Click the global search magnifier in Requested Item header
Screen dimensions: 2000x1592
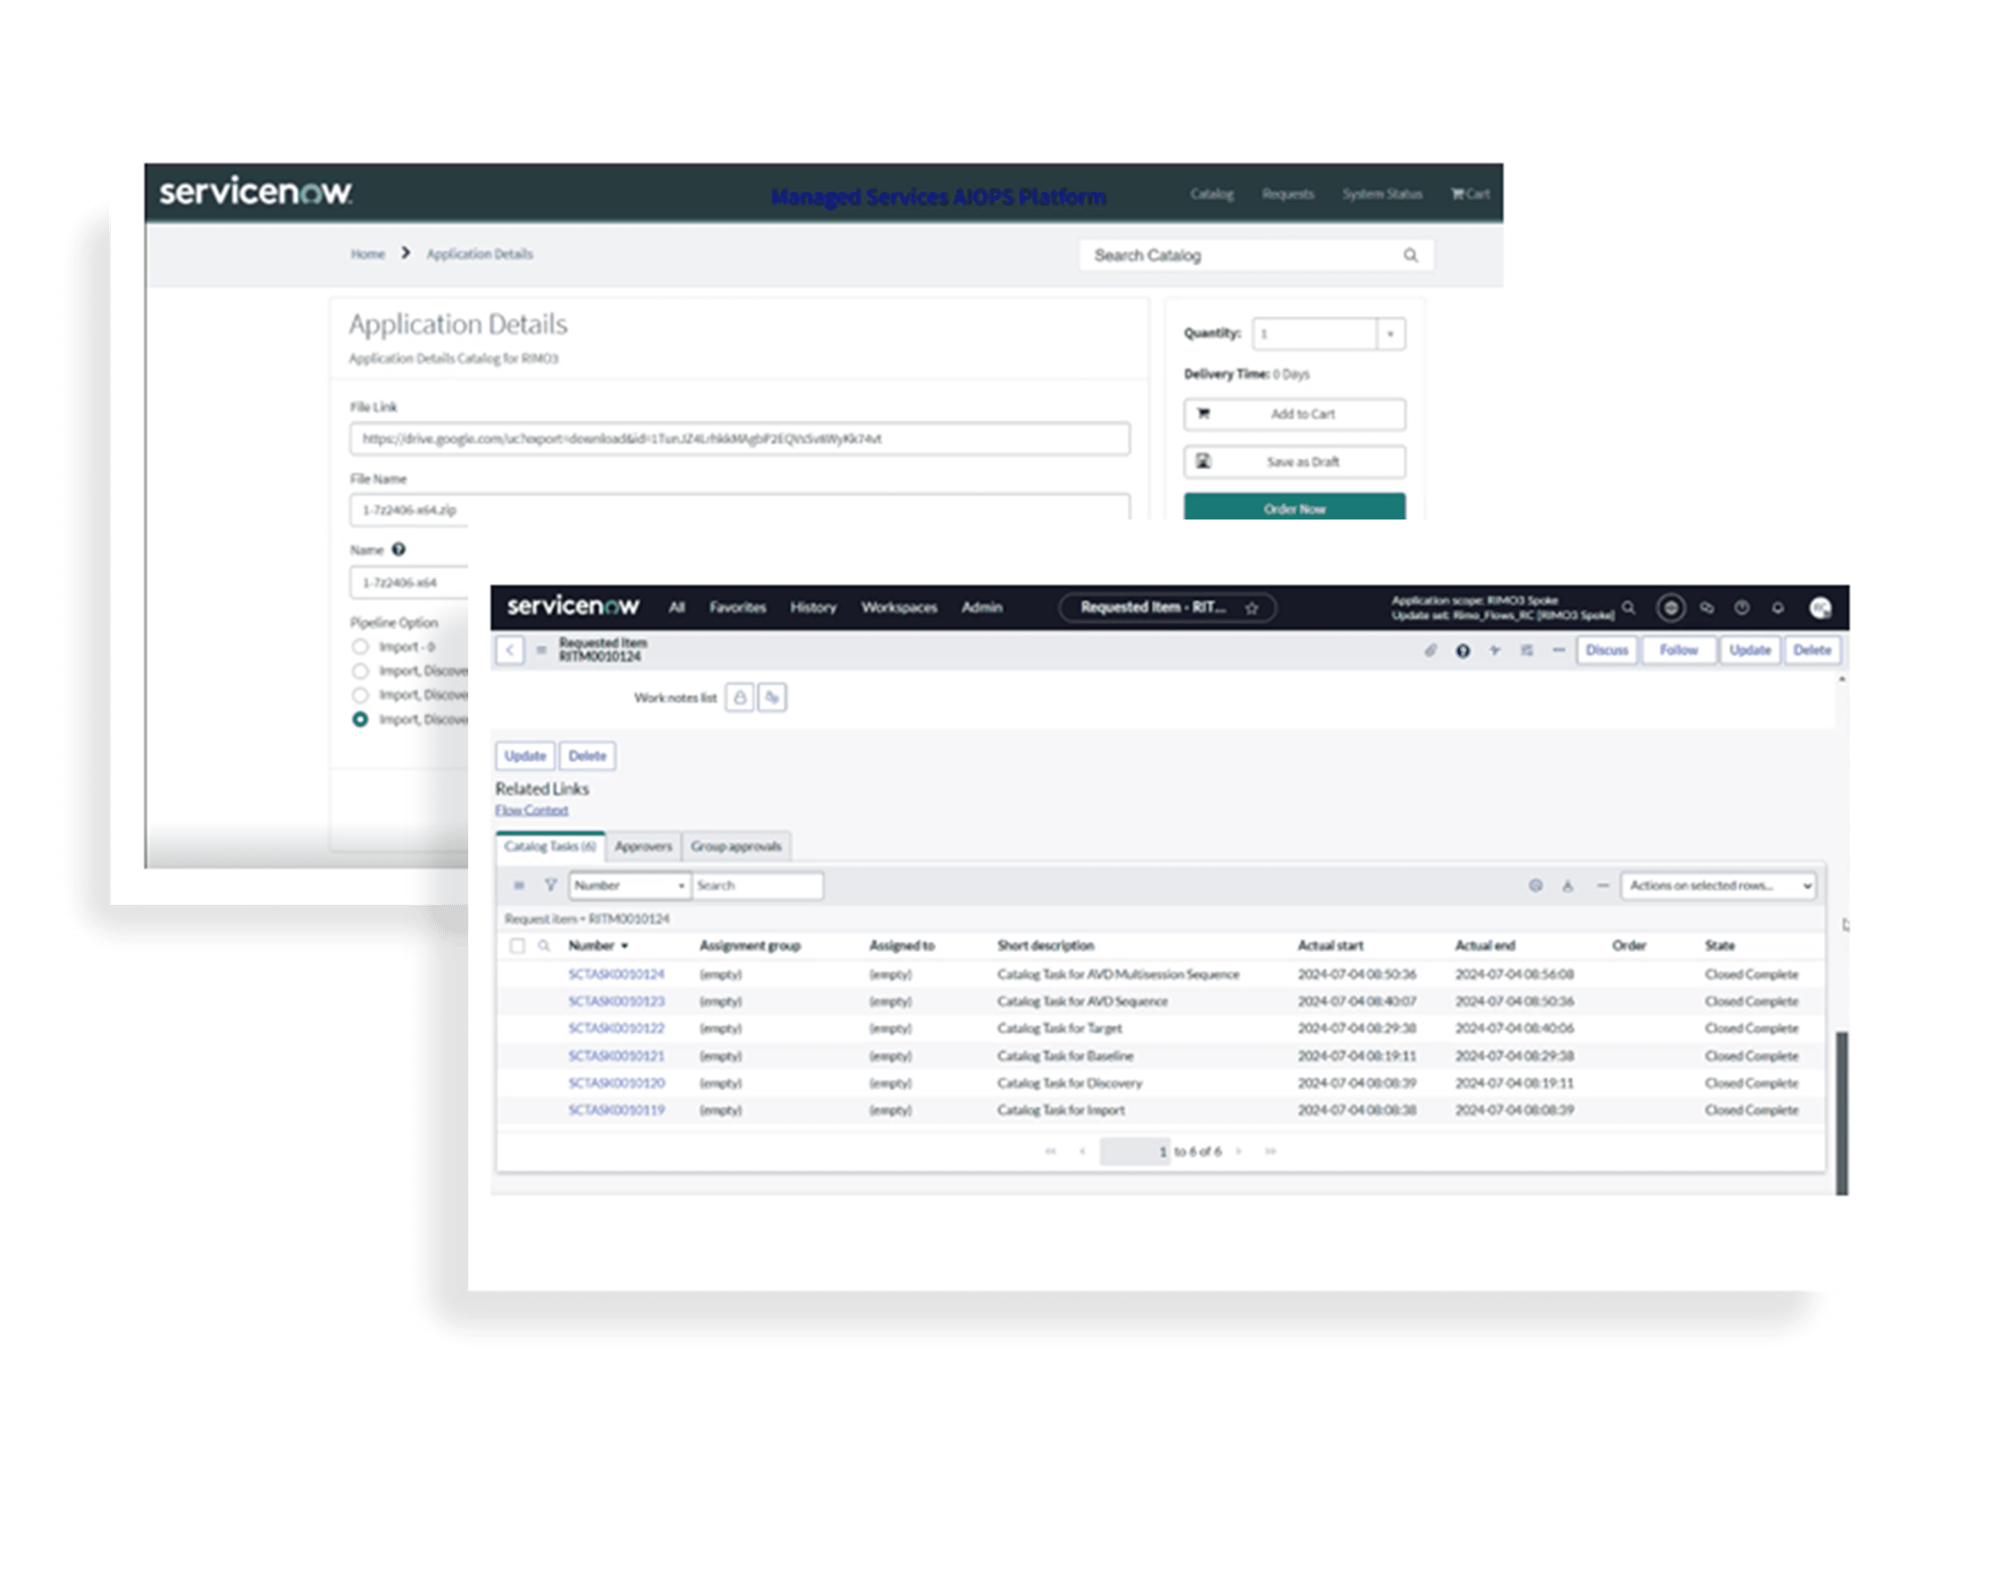click(1628, 607)
